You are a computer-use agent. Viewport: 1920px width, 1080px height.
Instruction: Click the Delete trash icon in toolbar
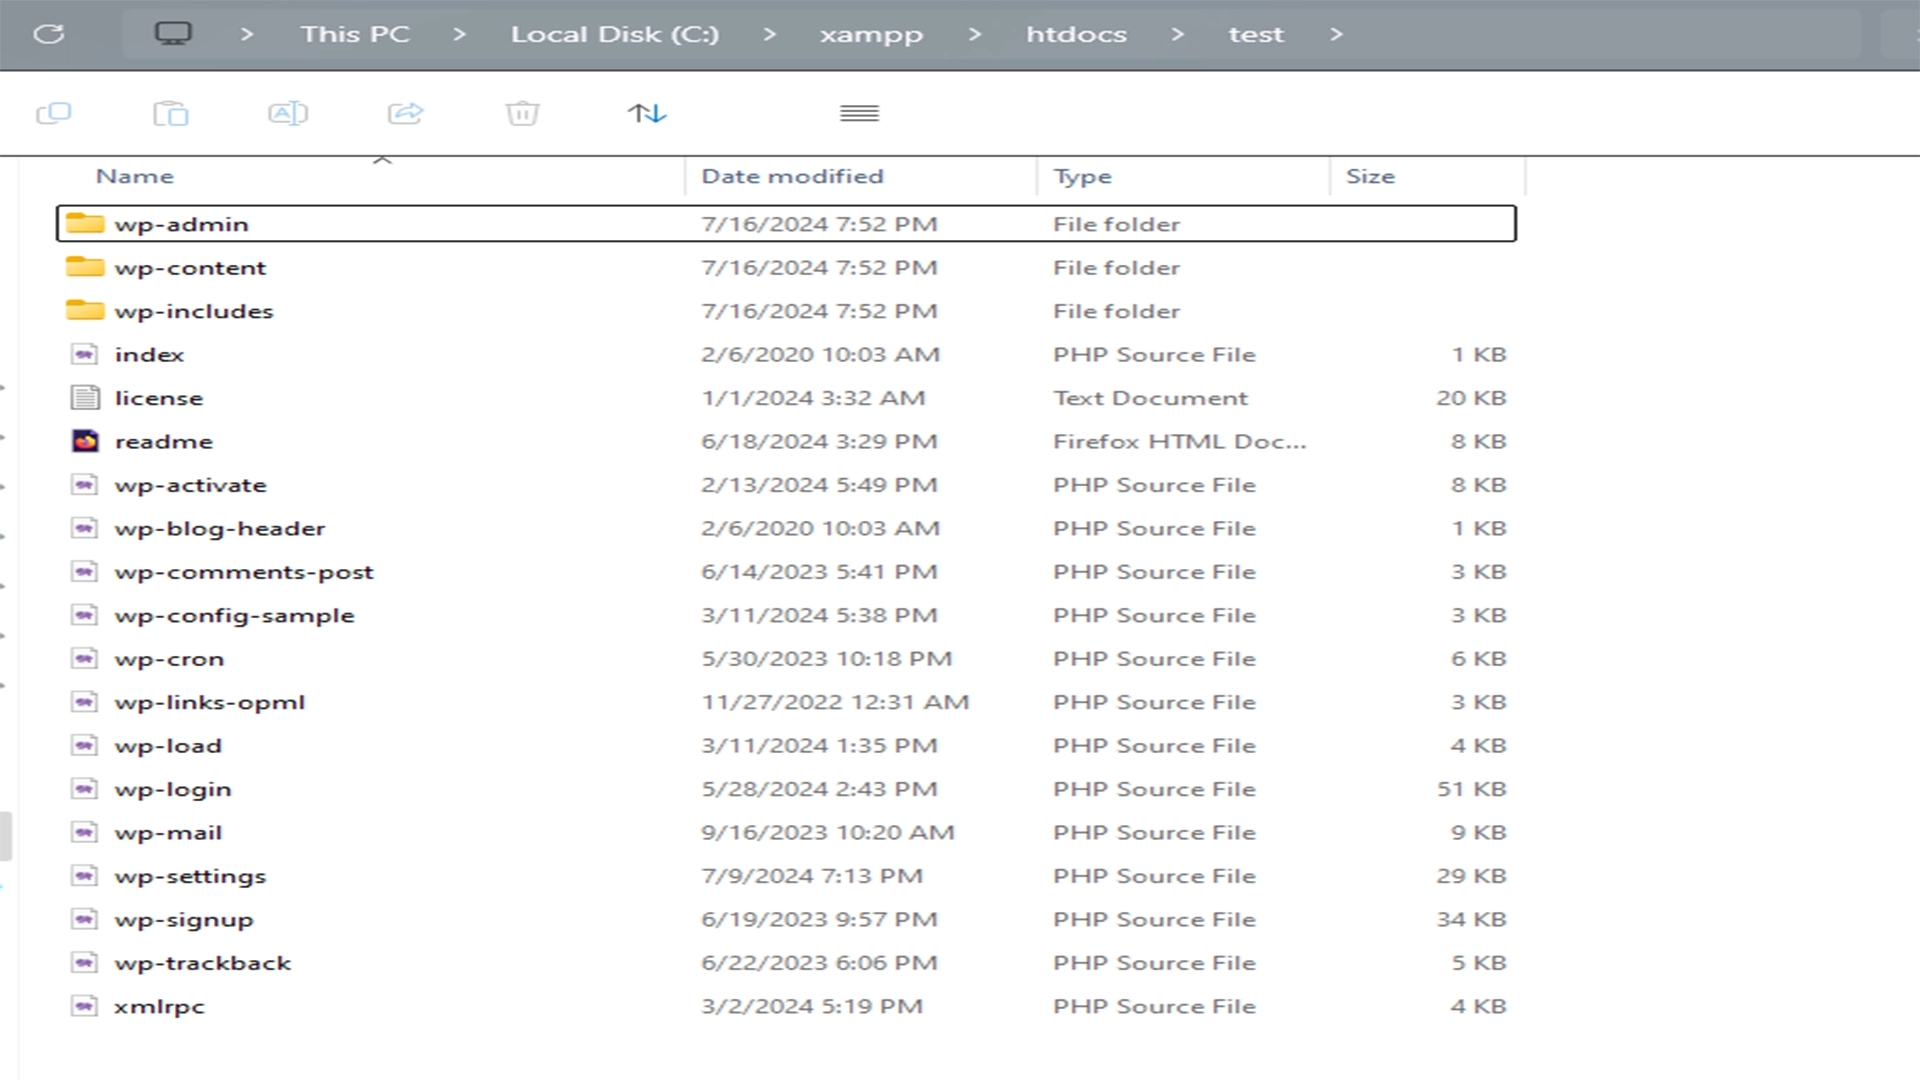pyautogui.click(x=523, y=113)
